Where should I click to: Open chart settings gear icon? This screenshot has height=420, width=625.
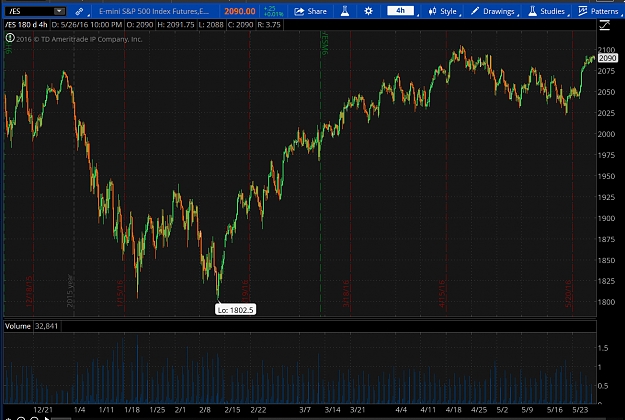click(x=368, y=11)
